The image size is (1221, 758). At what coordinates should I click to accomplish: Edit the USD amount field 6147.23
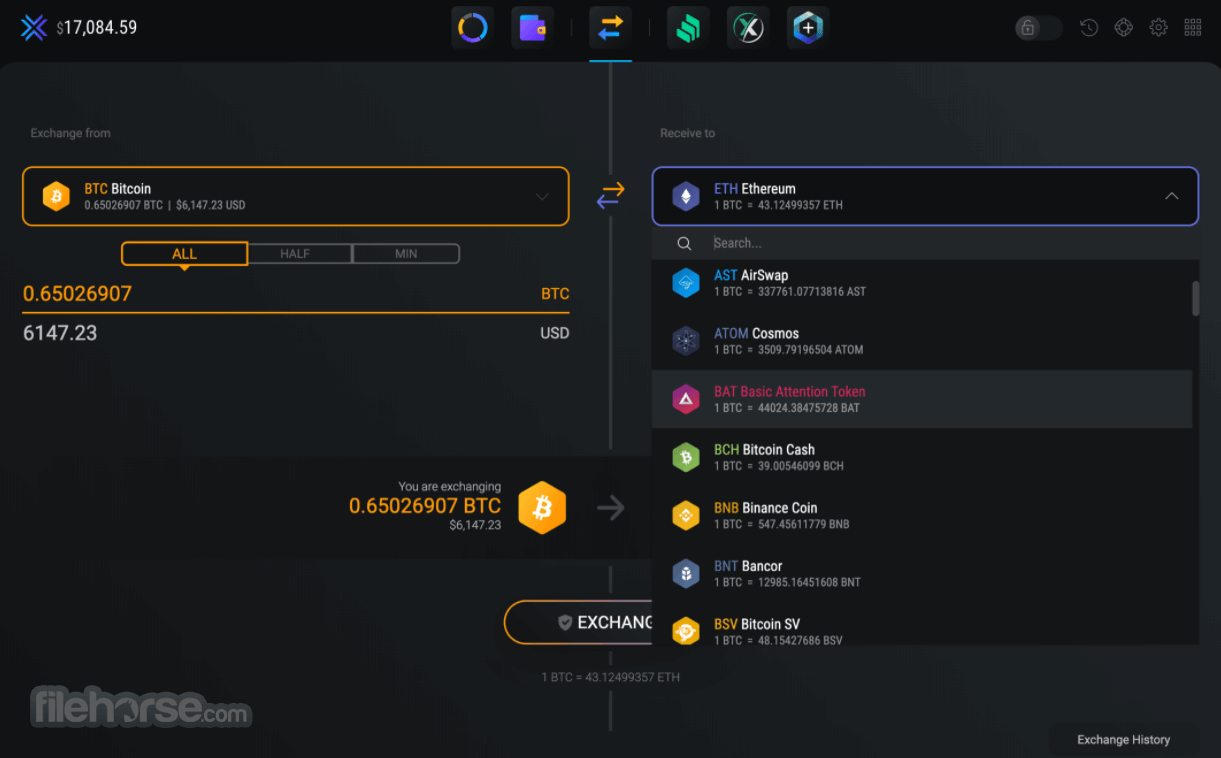click(296, 333)
